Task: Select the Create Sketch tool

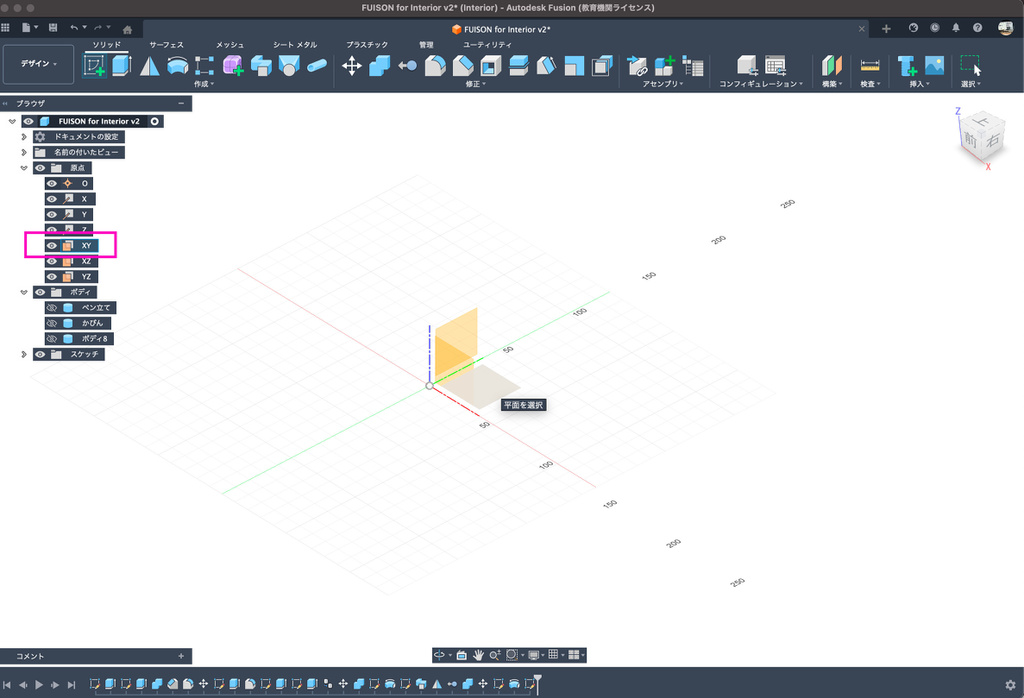Action: 94,66
